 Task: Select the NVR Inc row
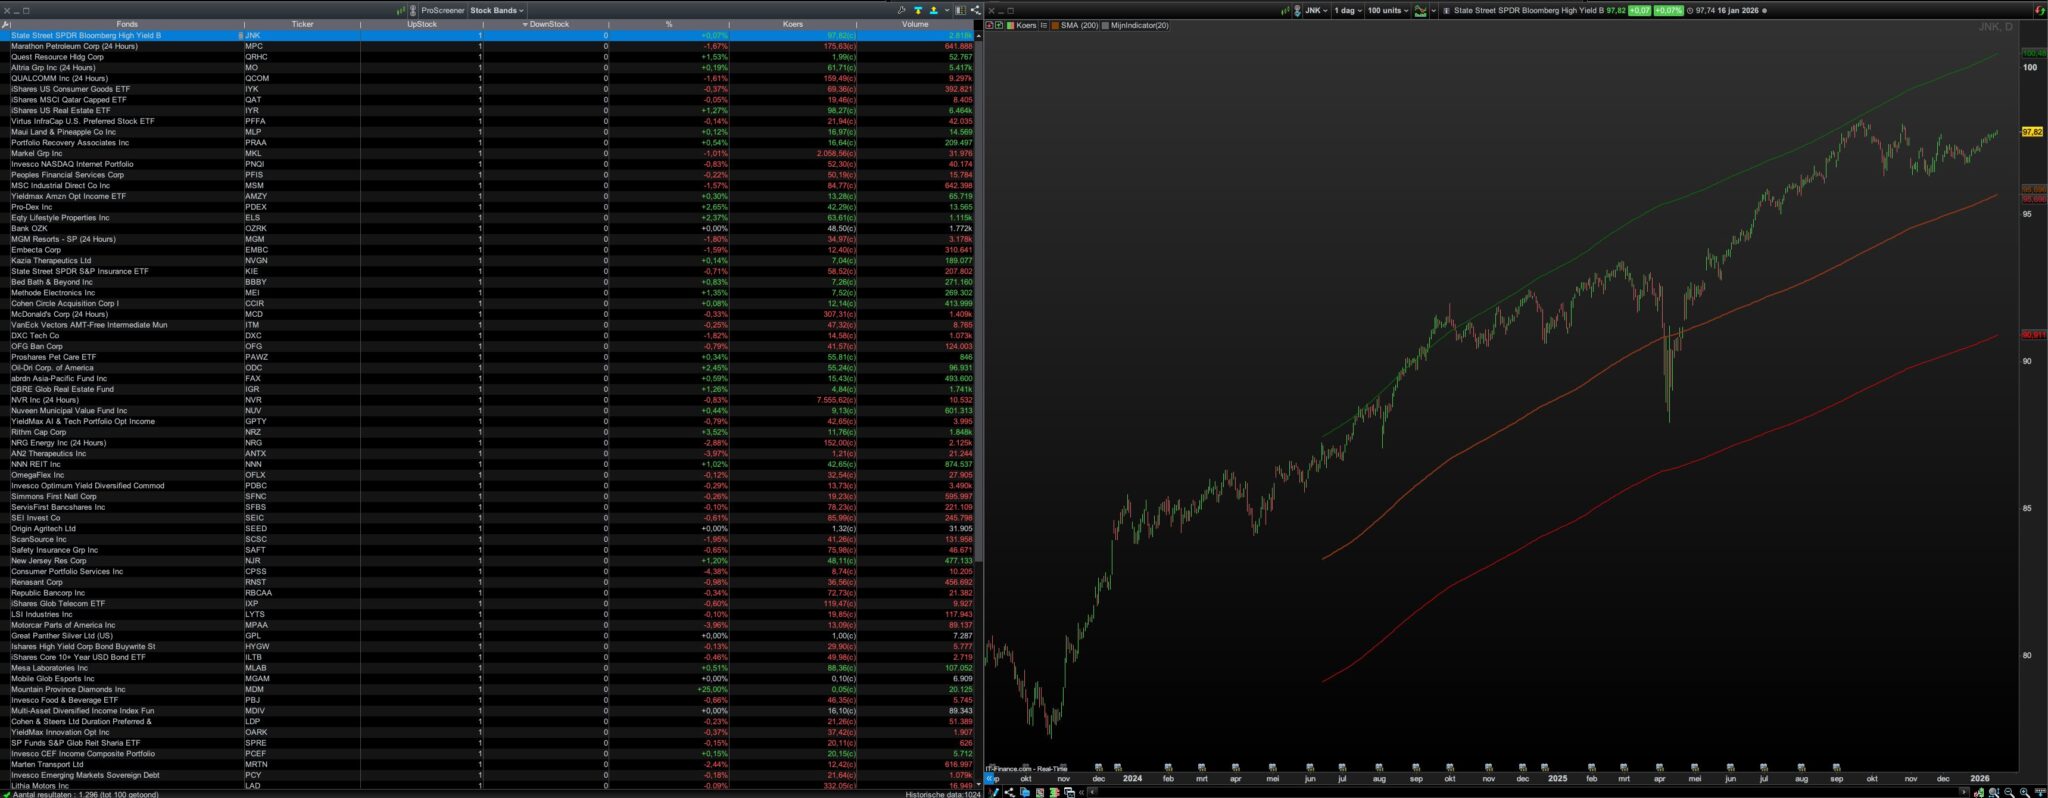487,400
